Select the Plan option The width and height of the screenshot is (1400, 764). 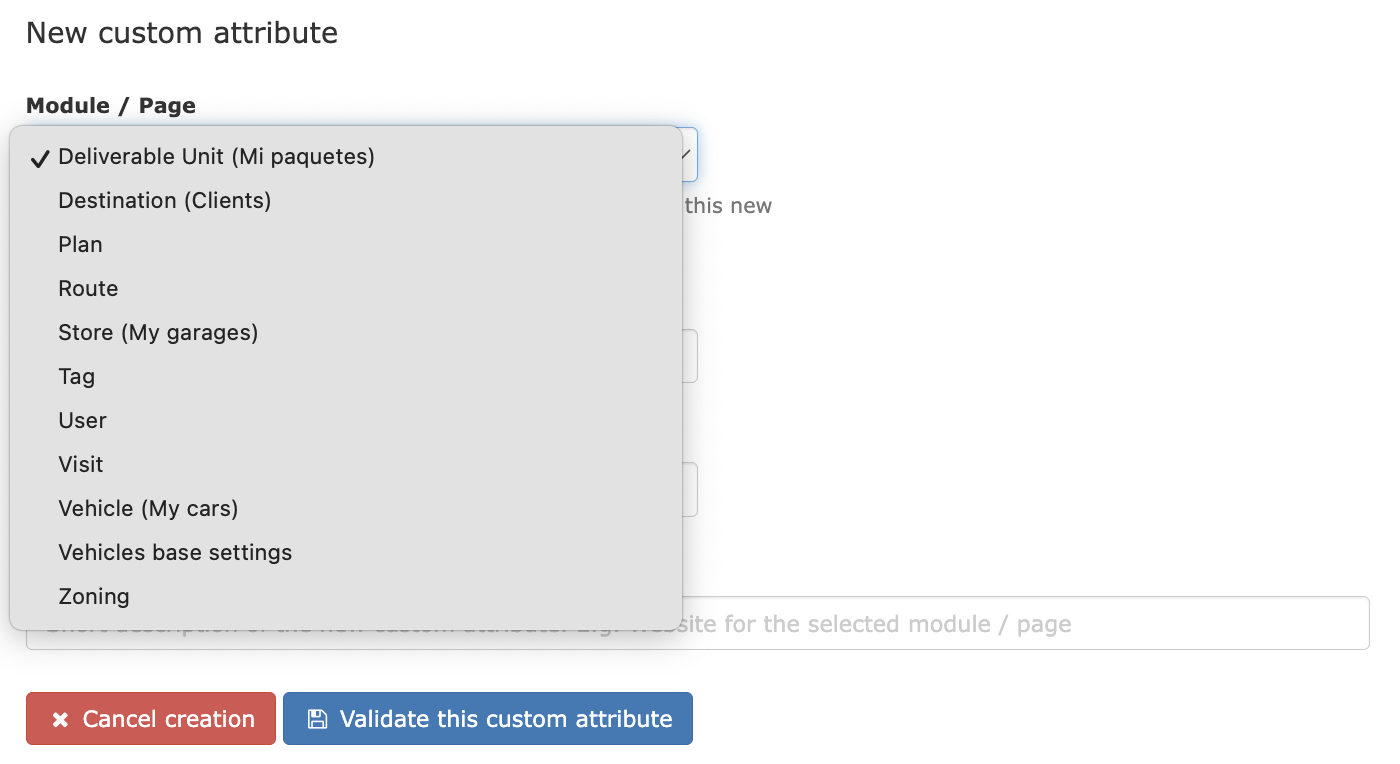(80, 245)
